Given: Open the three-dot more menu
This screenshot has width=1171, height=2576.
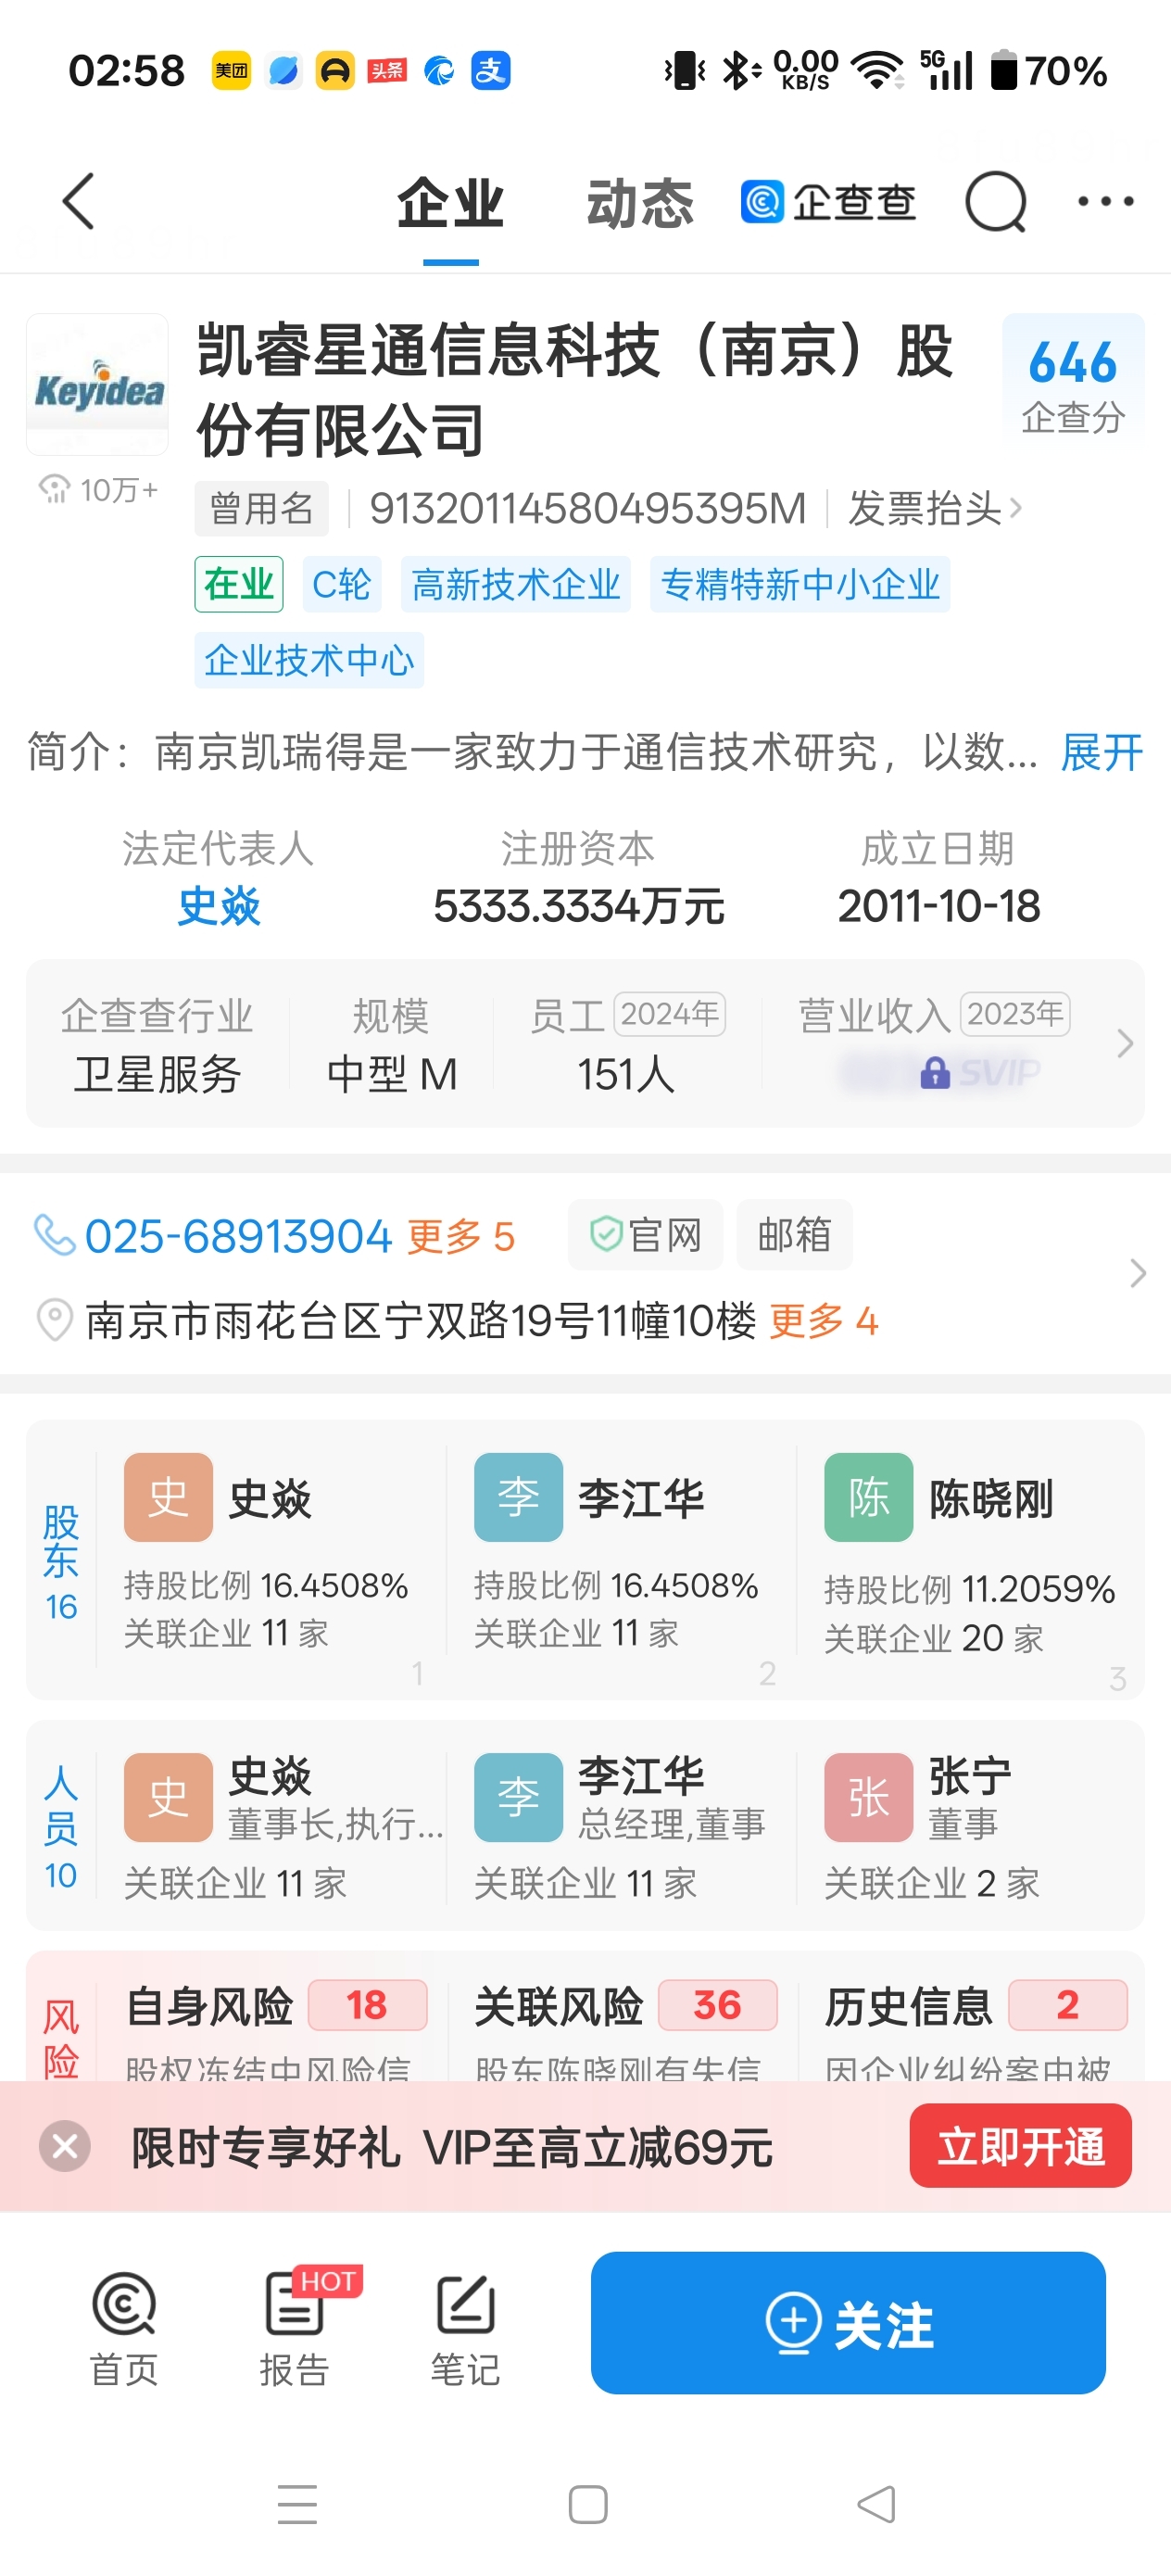Looking at the screenshot, I should coord(1105,202).
